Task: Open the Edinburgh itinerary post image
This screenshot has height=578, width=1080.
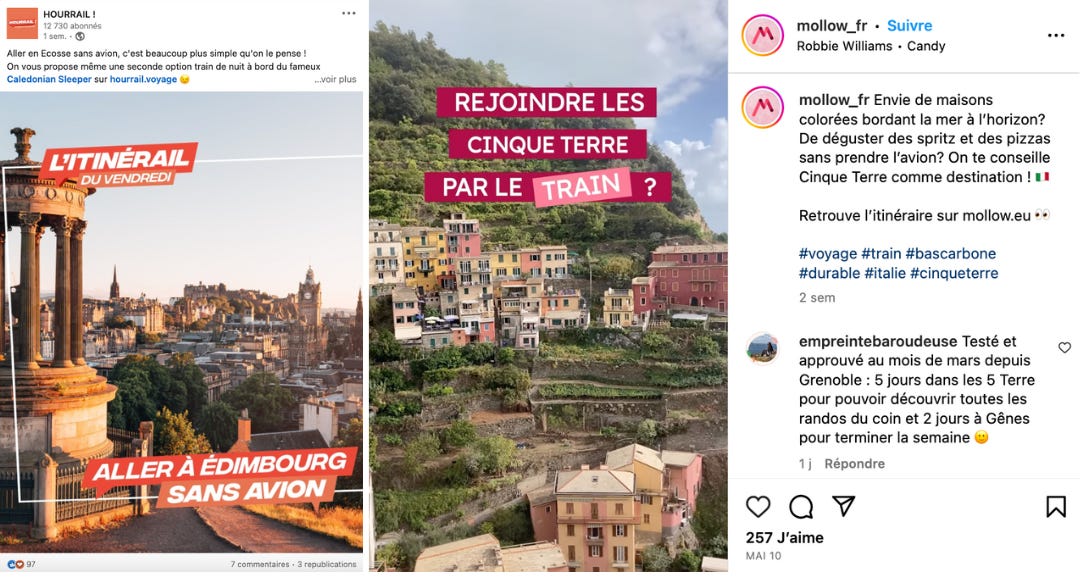Action: point(181,322)
